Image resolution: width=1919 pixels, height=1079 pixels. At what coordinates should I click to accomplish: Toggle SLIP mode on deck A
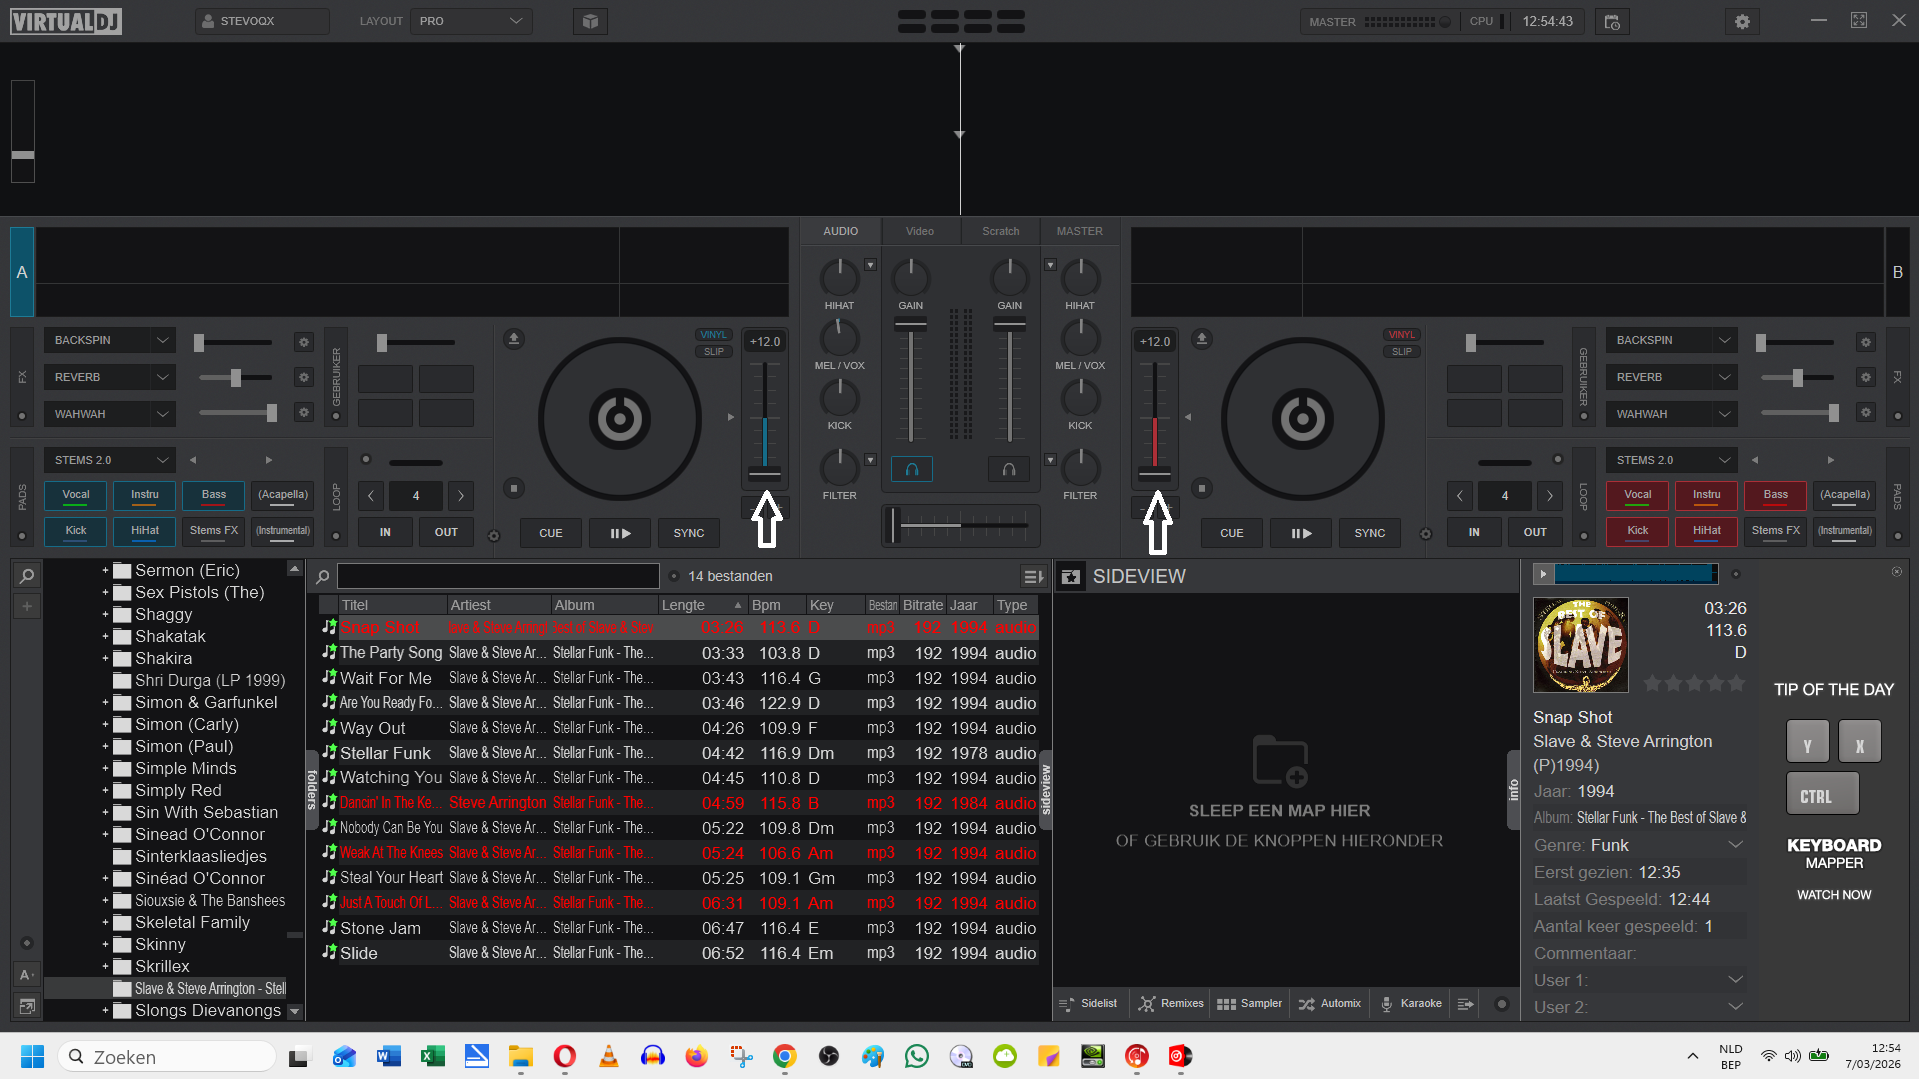[713, 352]
